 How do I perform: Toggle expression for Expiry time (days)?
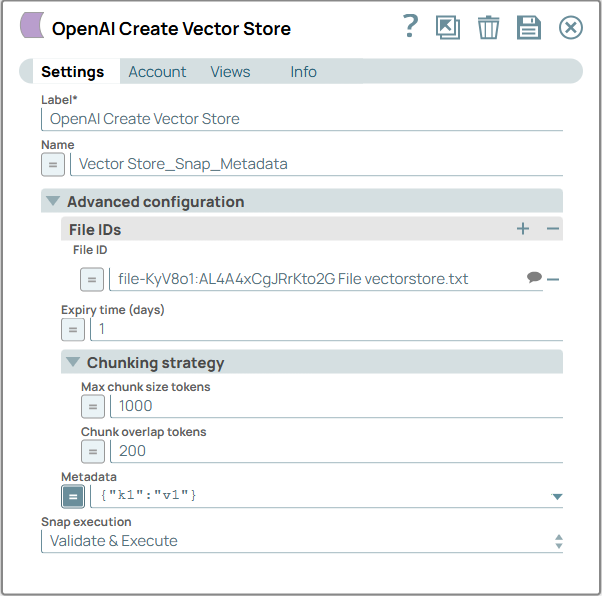(73, 329)
